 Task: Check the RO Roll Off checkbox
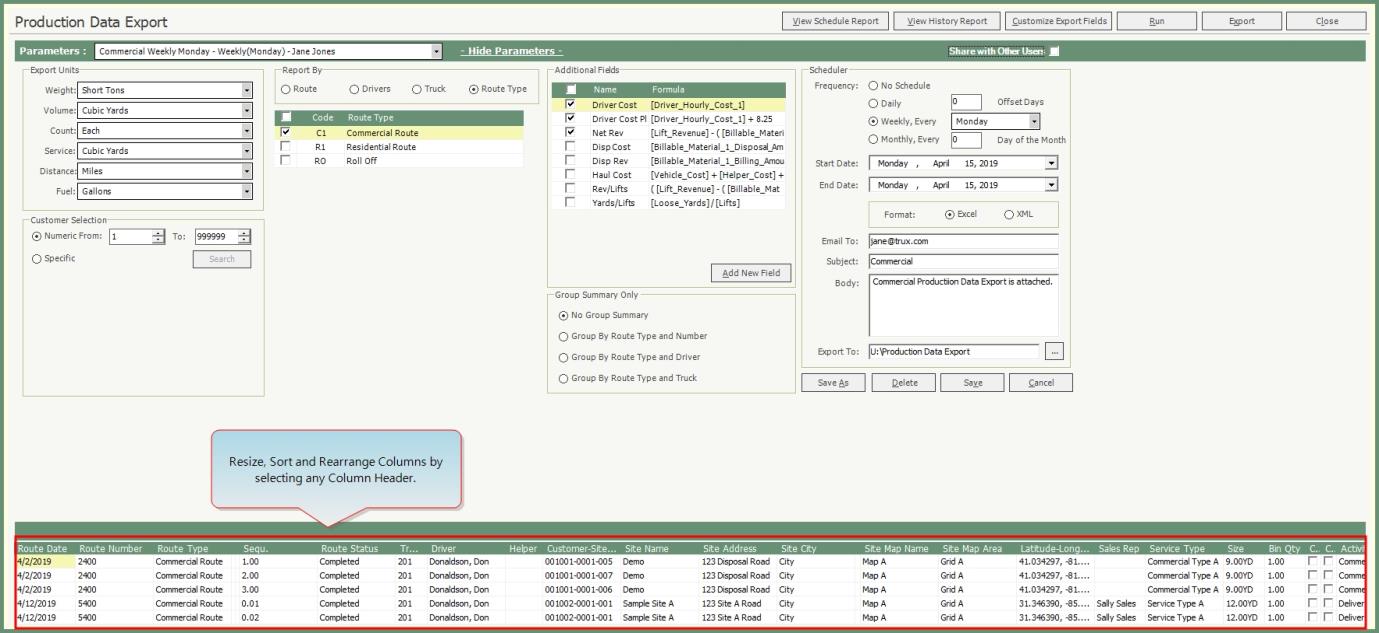pos(286,160)
